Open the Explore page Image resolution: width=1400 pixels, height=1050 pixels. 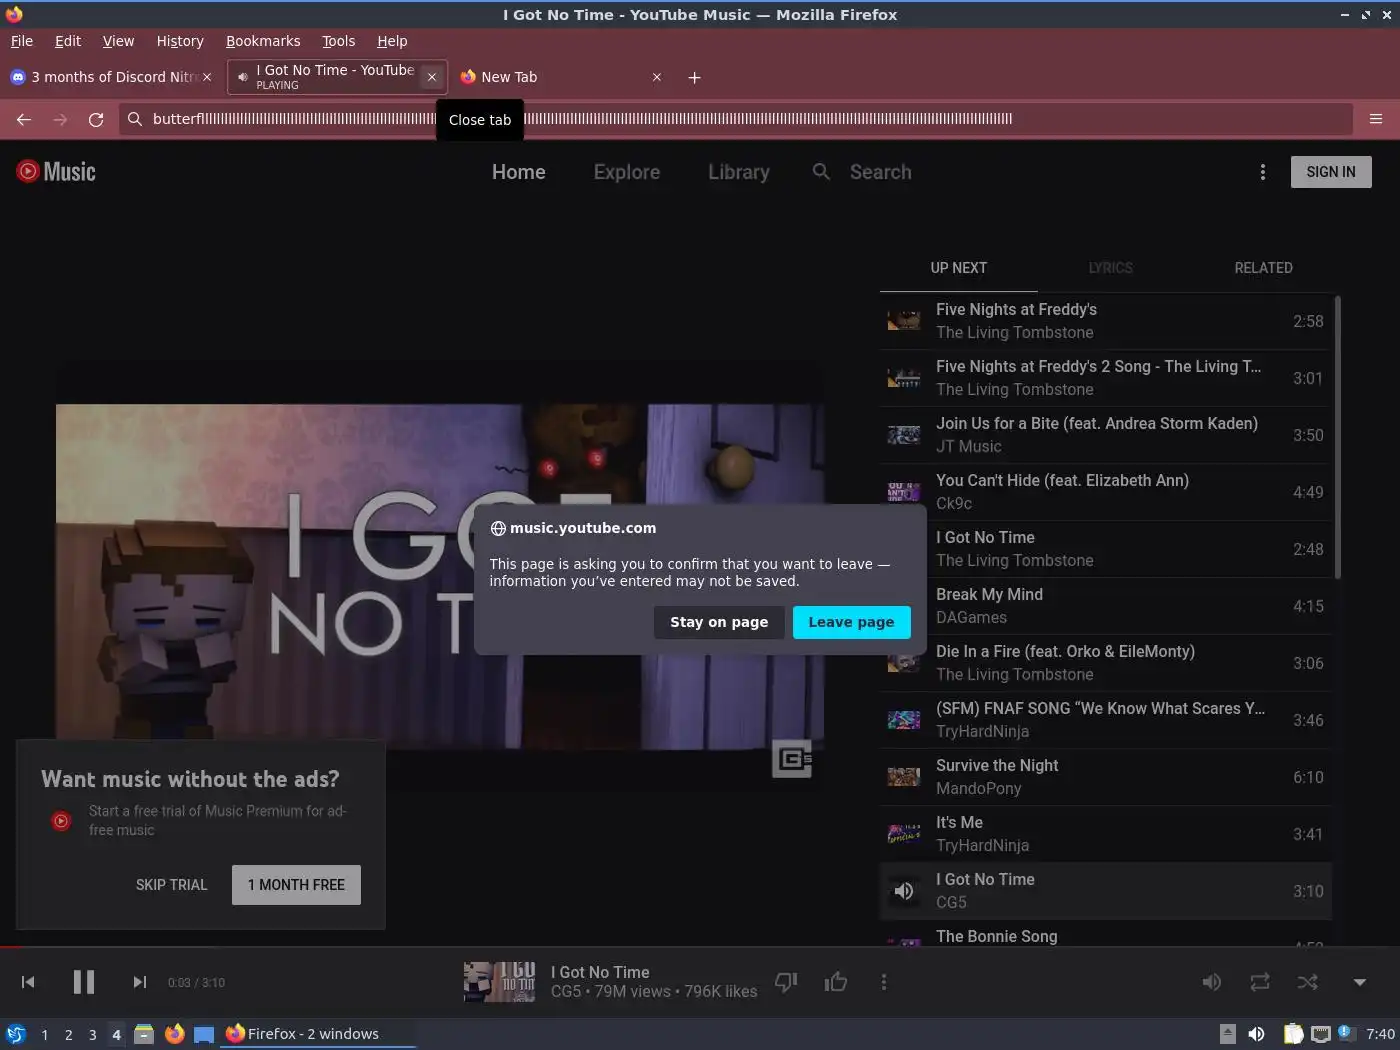tap(627, 172)
